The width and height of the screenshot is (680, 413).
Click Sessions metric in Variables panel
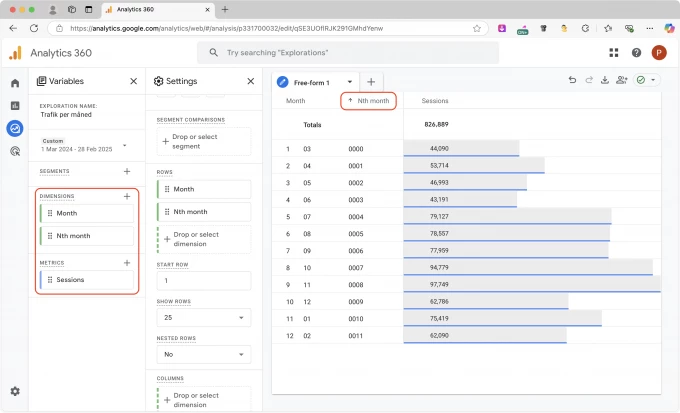(87, 280)
